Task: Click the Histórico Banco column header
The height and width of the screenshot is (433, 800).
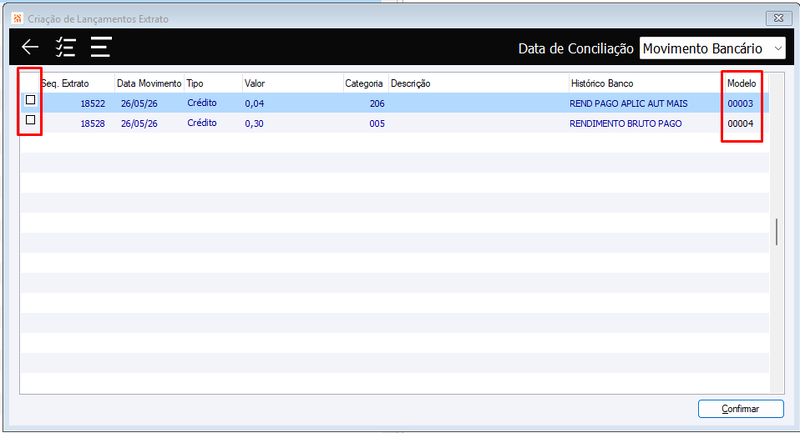Action: (x=602, y=83)
